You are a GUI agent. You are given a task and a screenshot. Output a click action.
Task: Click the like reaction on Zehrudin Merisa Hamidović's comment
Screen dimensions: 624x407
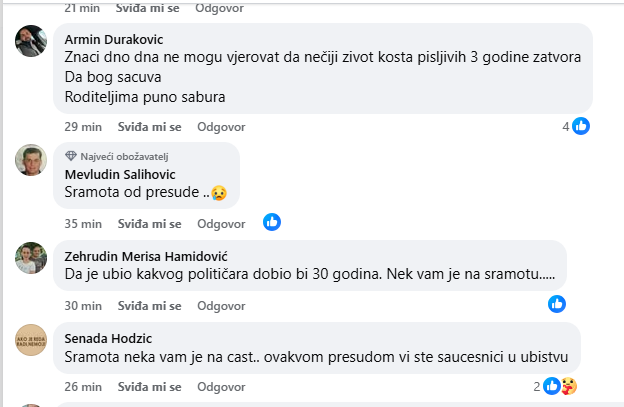pyautogui.click(x=557, y=303)
